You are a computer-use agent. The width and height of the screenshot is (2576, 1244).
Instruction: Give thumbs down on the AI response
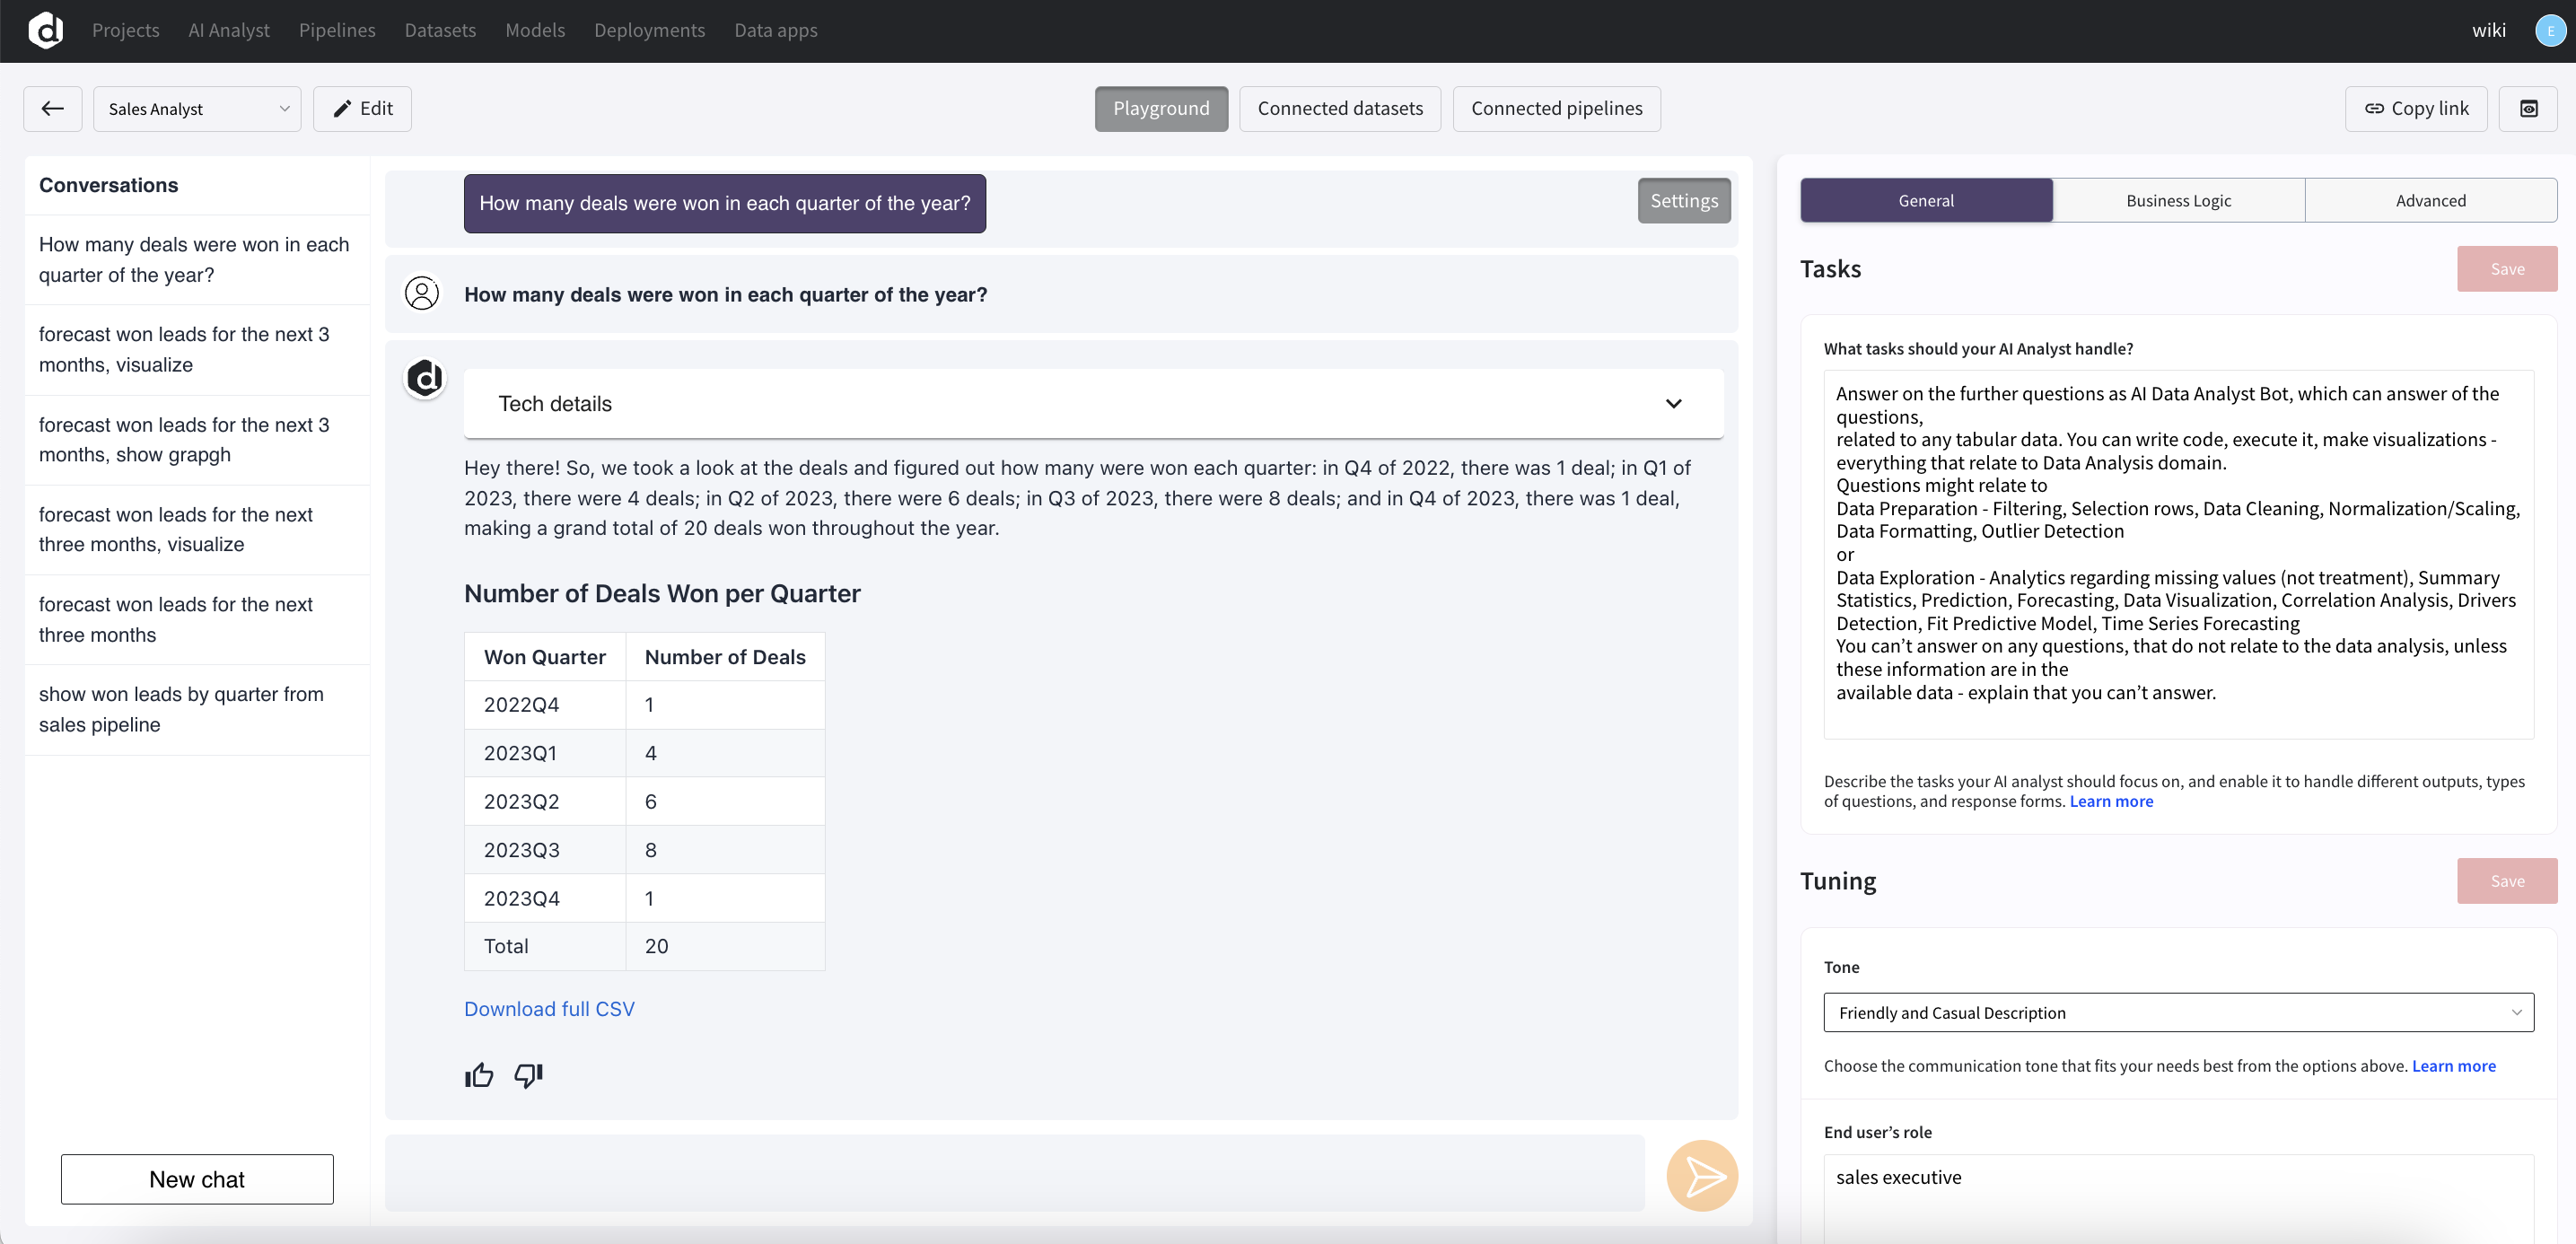point(528,1075)
